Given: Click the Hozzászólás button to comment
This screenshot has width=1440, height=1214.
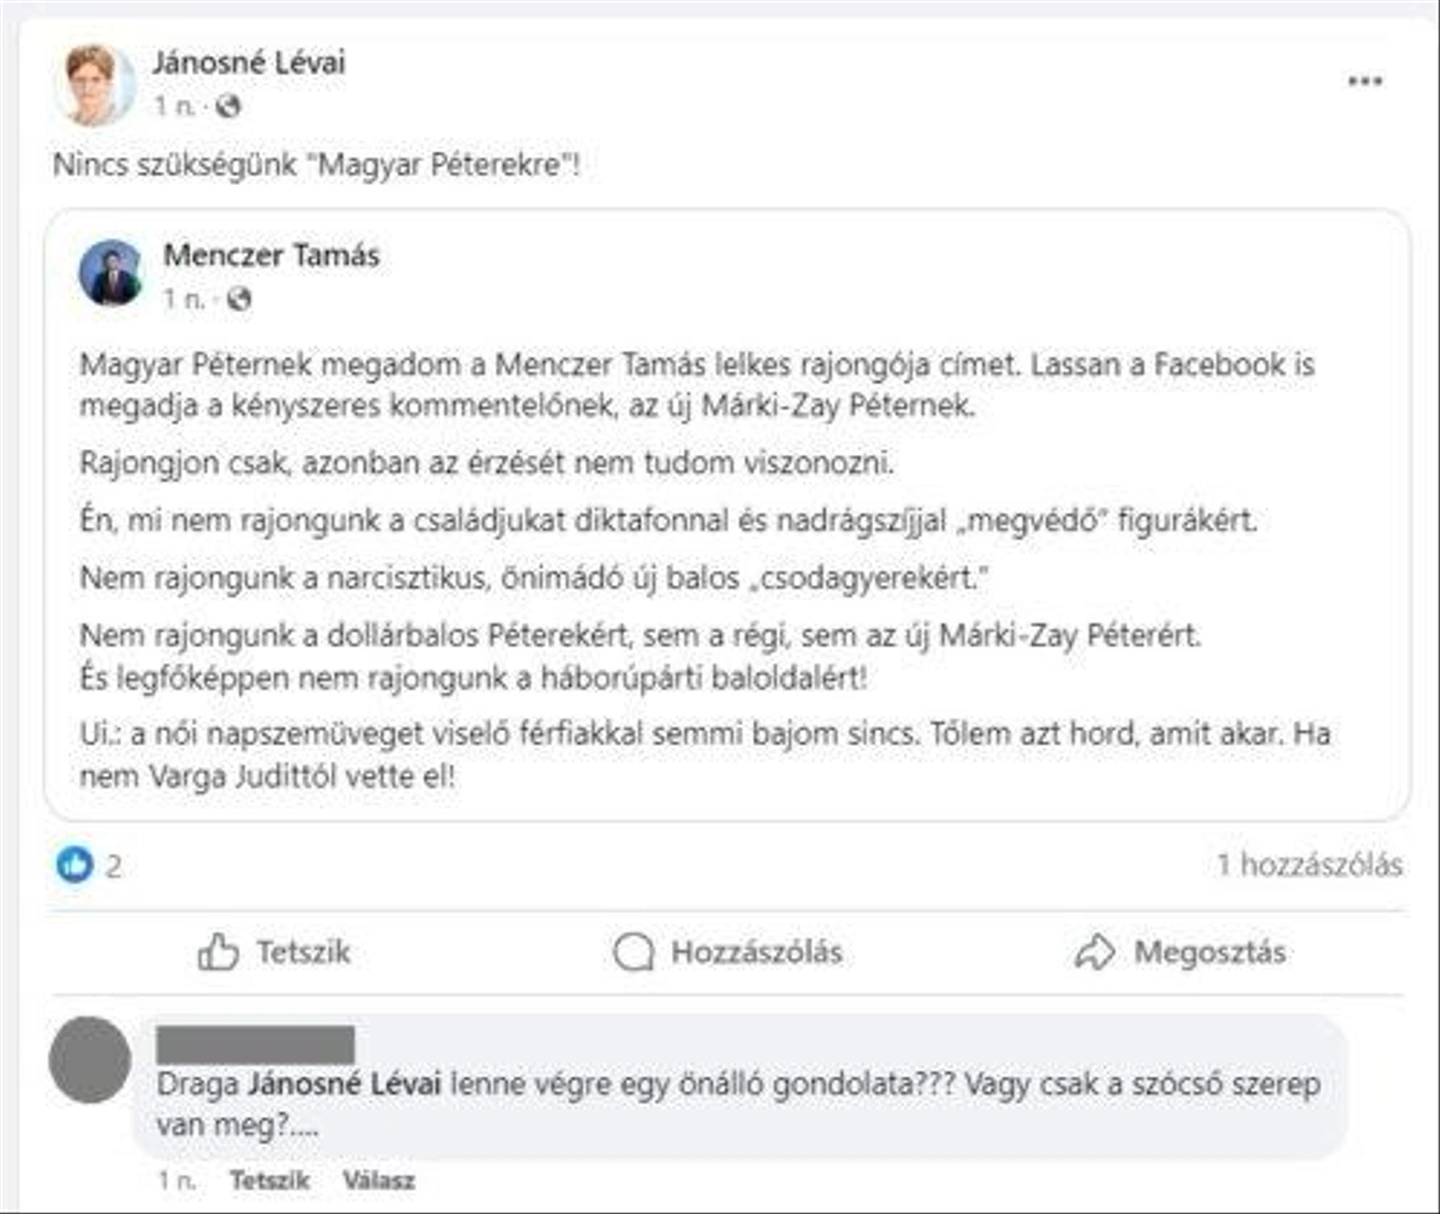Looking at the screenshot, I should coord(728,952).
